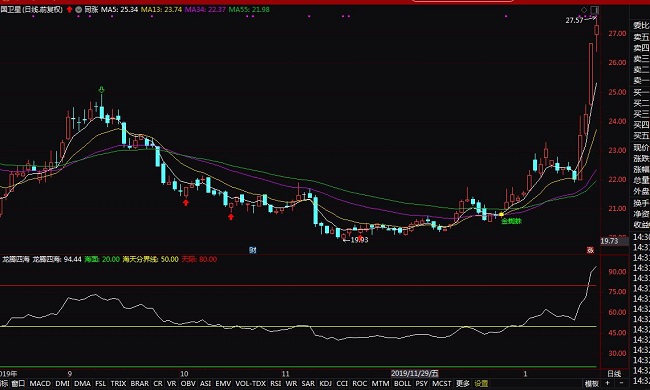650x390 pixels.
Task: Select the SAR indicator tab
Action: tap(308, 384)
